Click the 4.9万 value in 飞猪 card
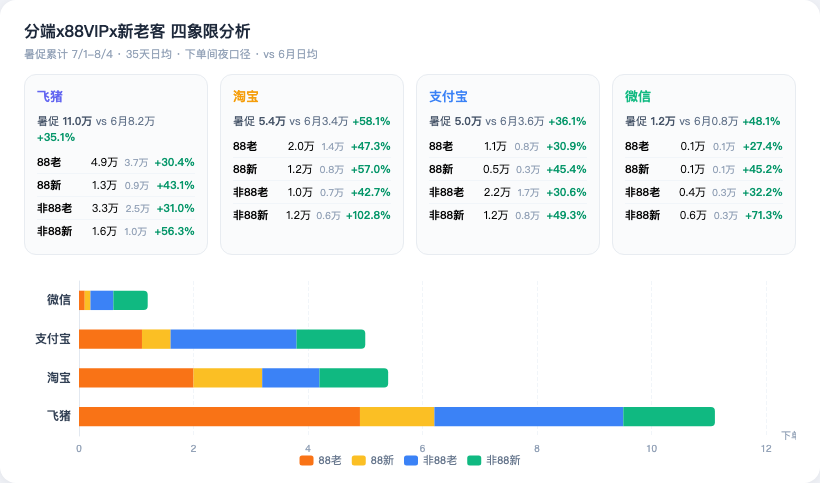This screenshot has height=483, width=820. pyautogui.click(x=104, y=163)
